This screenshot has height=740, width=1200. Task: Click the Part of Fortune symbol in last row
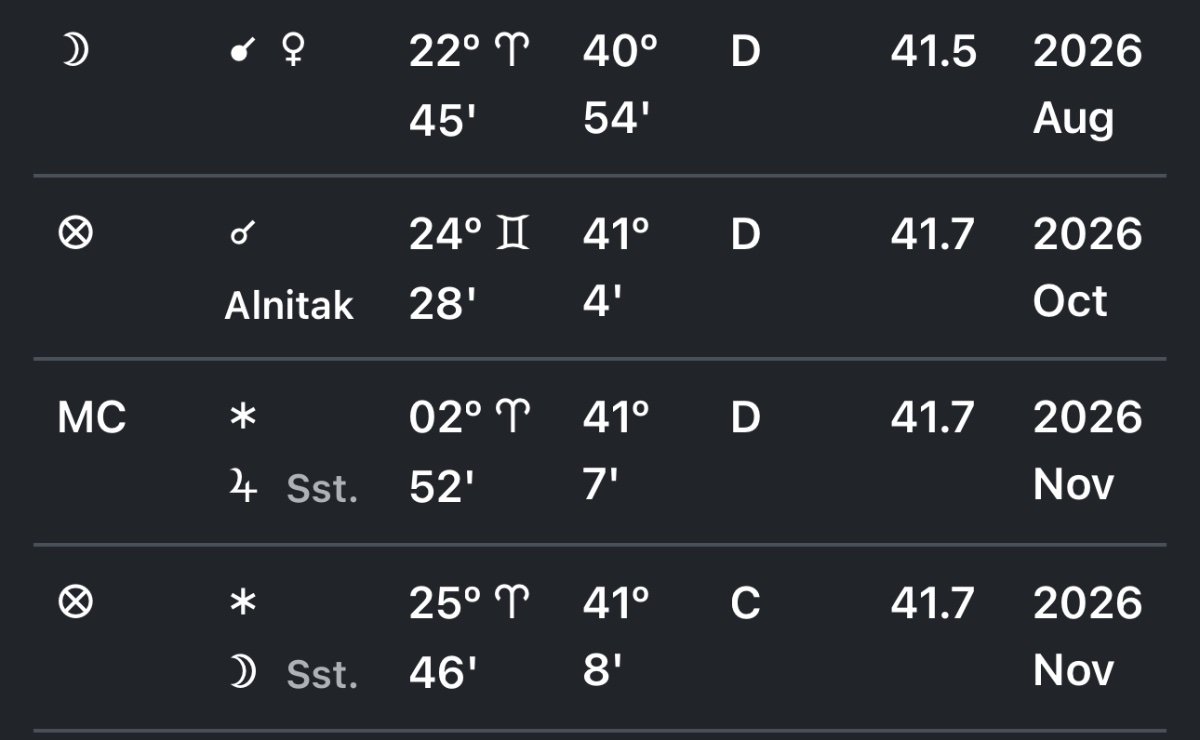pyautogui.click(x=77, y=603)
